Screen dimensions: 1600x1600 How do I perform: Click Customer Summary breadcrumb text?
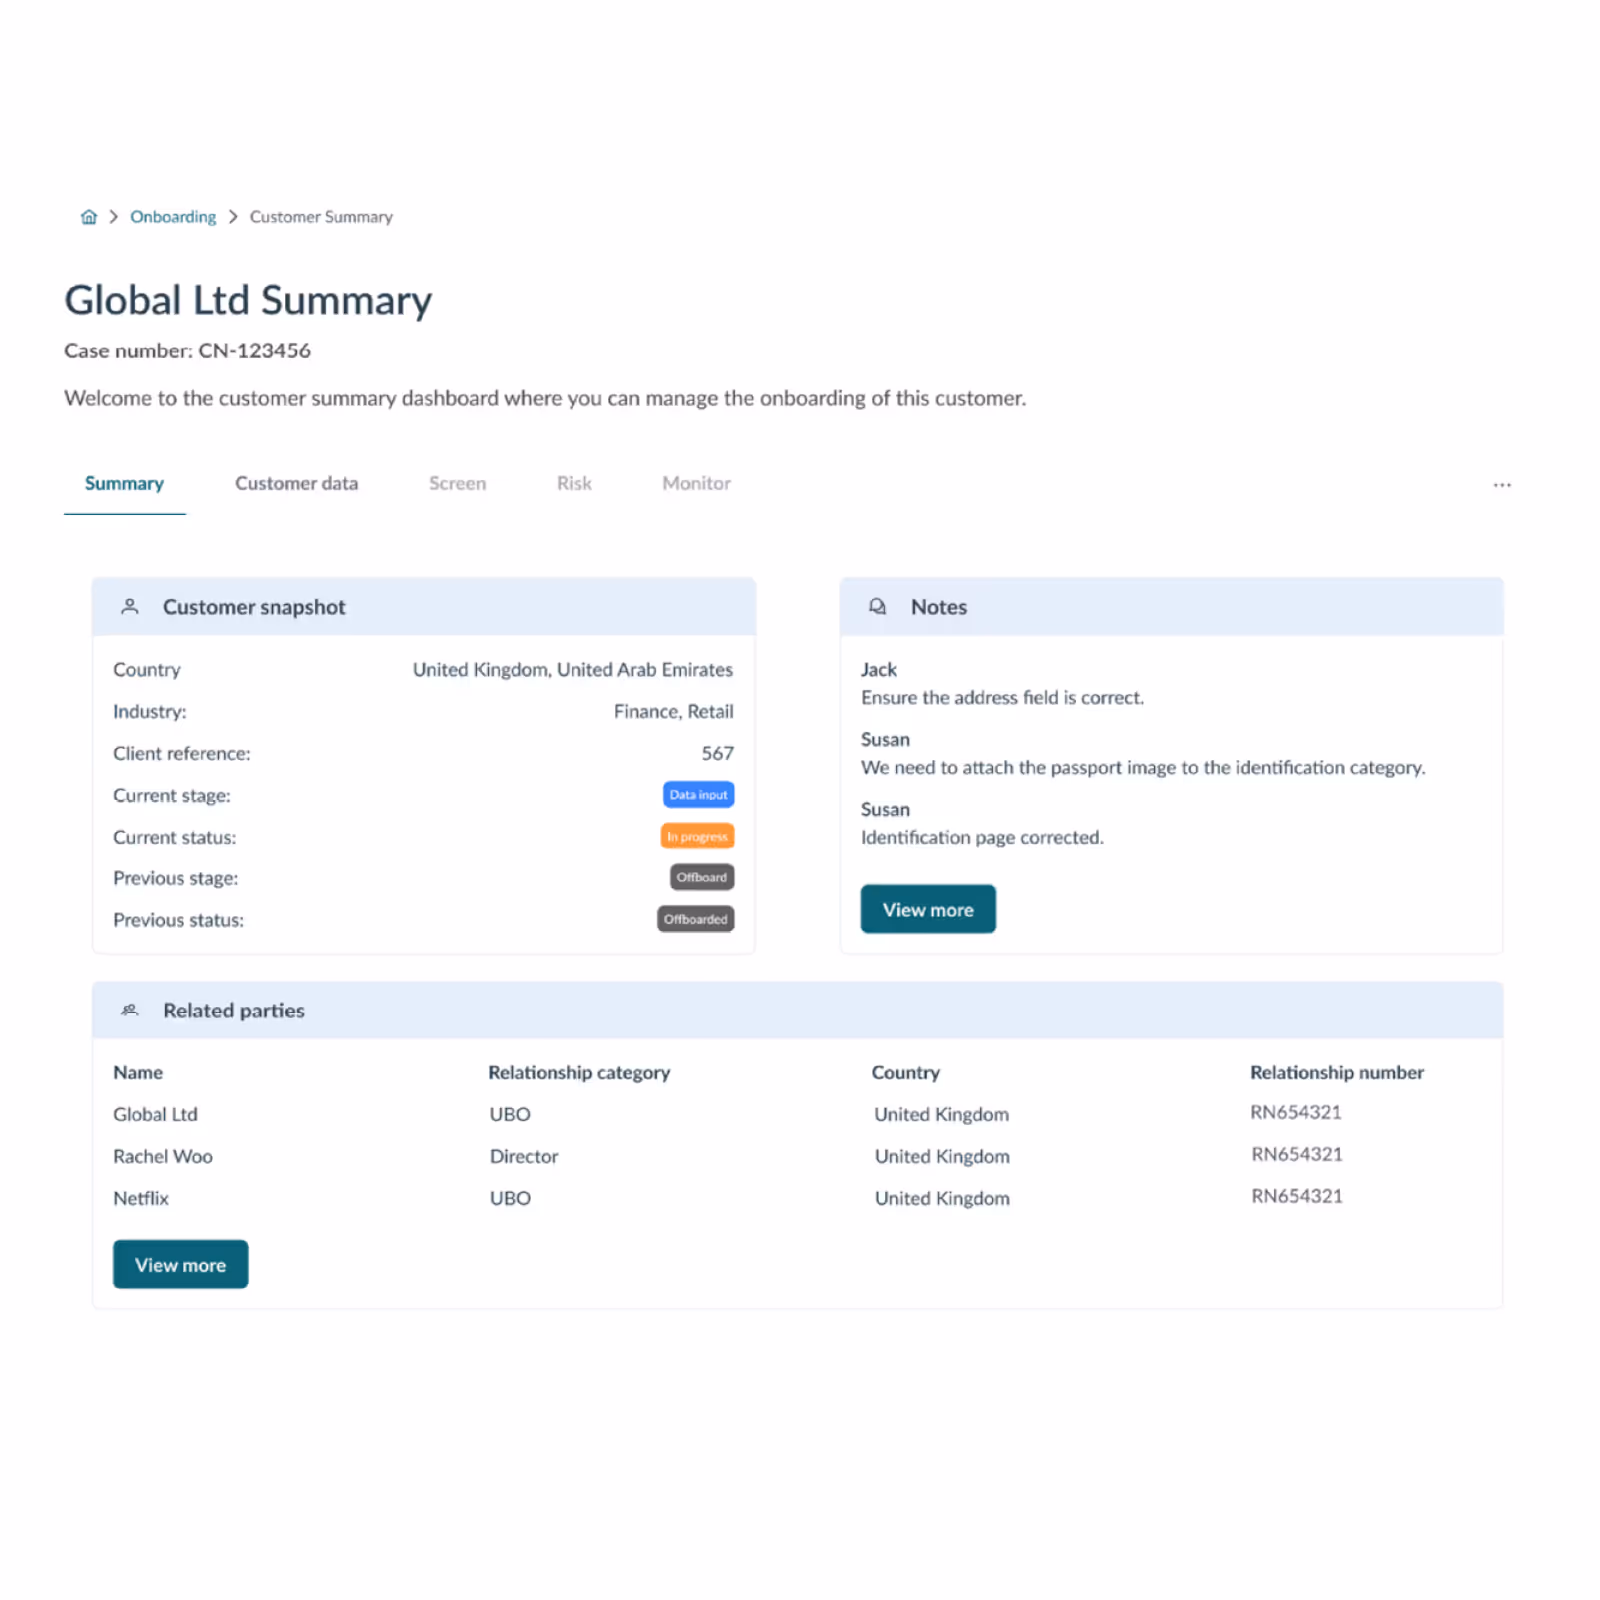click(321, 217)
